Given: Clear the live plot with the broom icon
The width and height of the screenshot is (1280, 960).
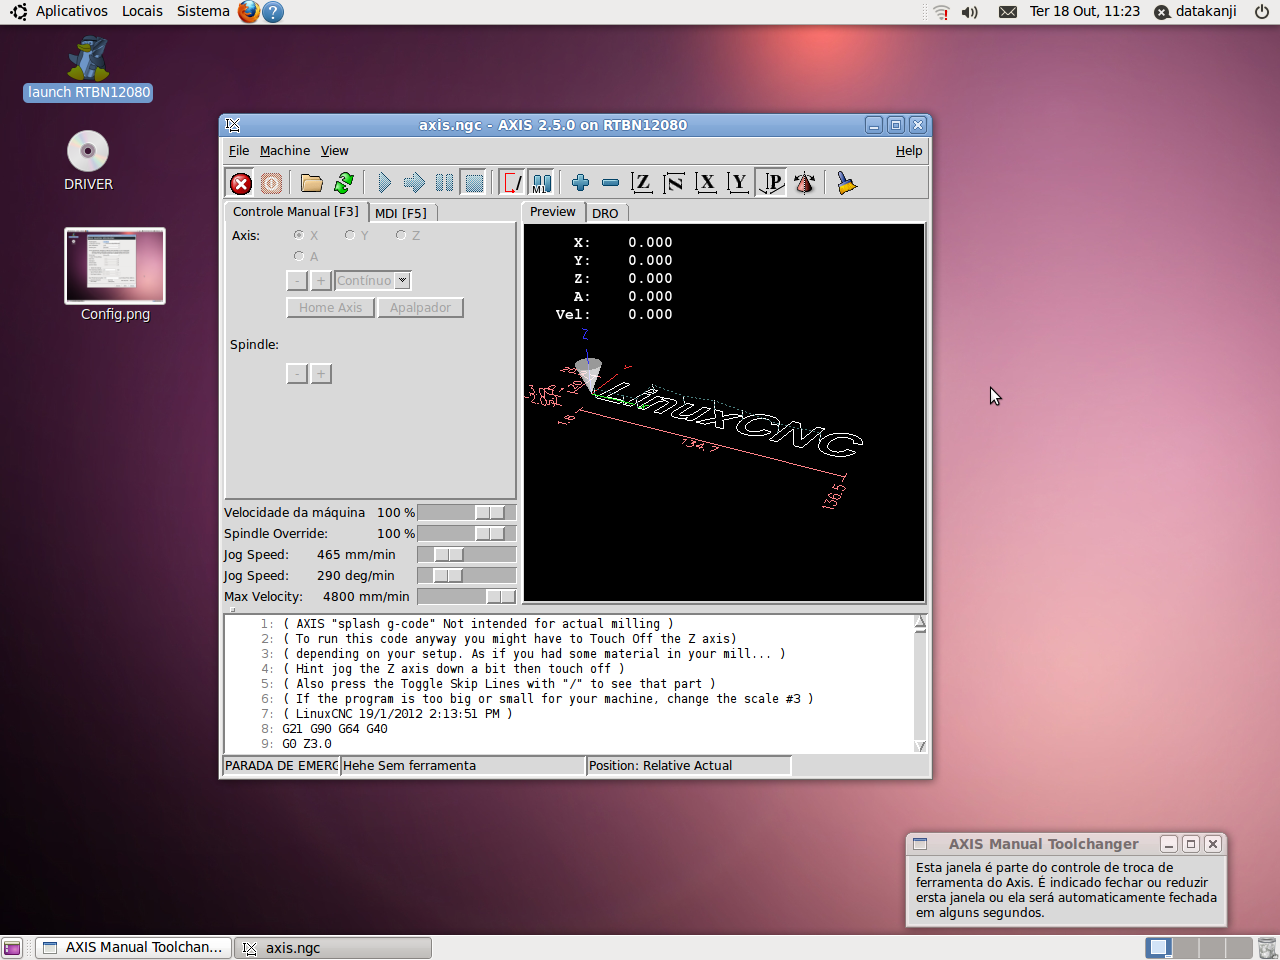Looking at the screenshot, I should 847,183.
